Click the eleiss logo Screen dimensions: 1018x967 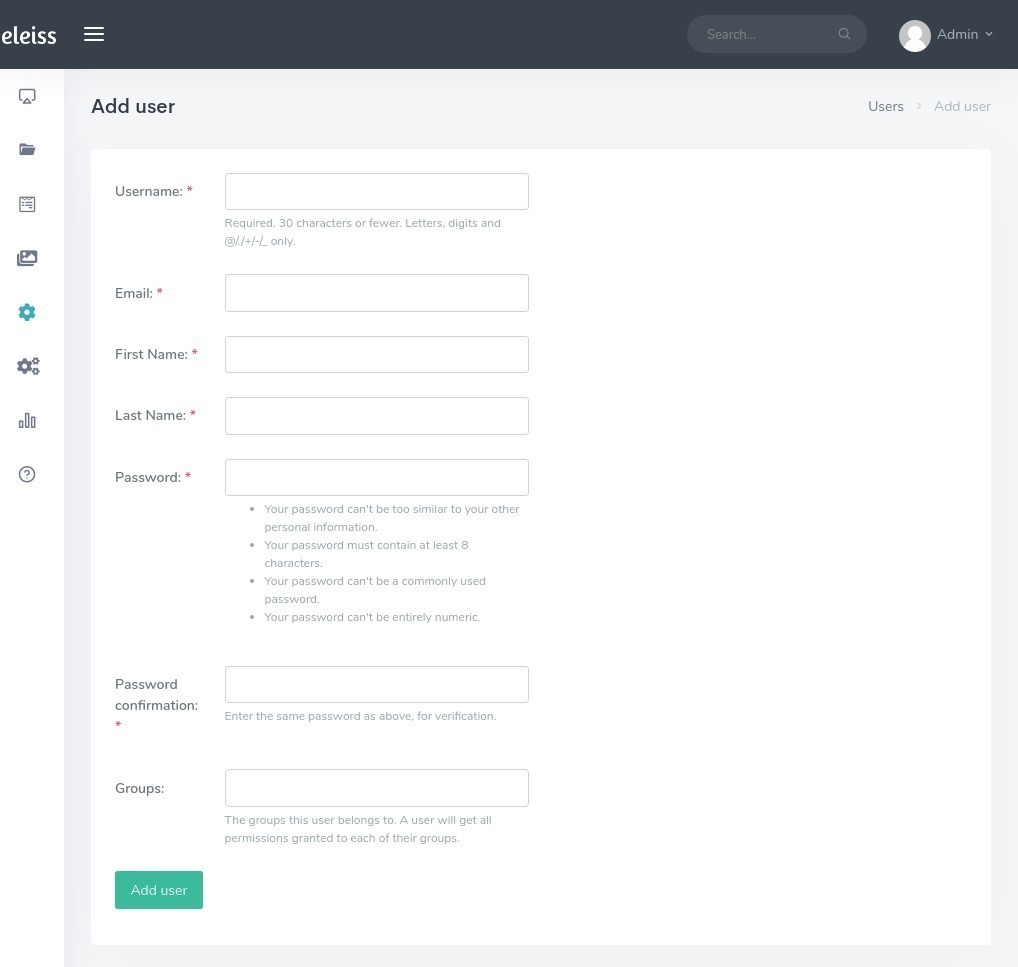coord(29,35)
